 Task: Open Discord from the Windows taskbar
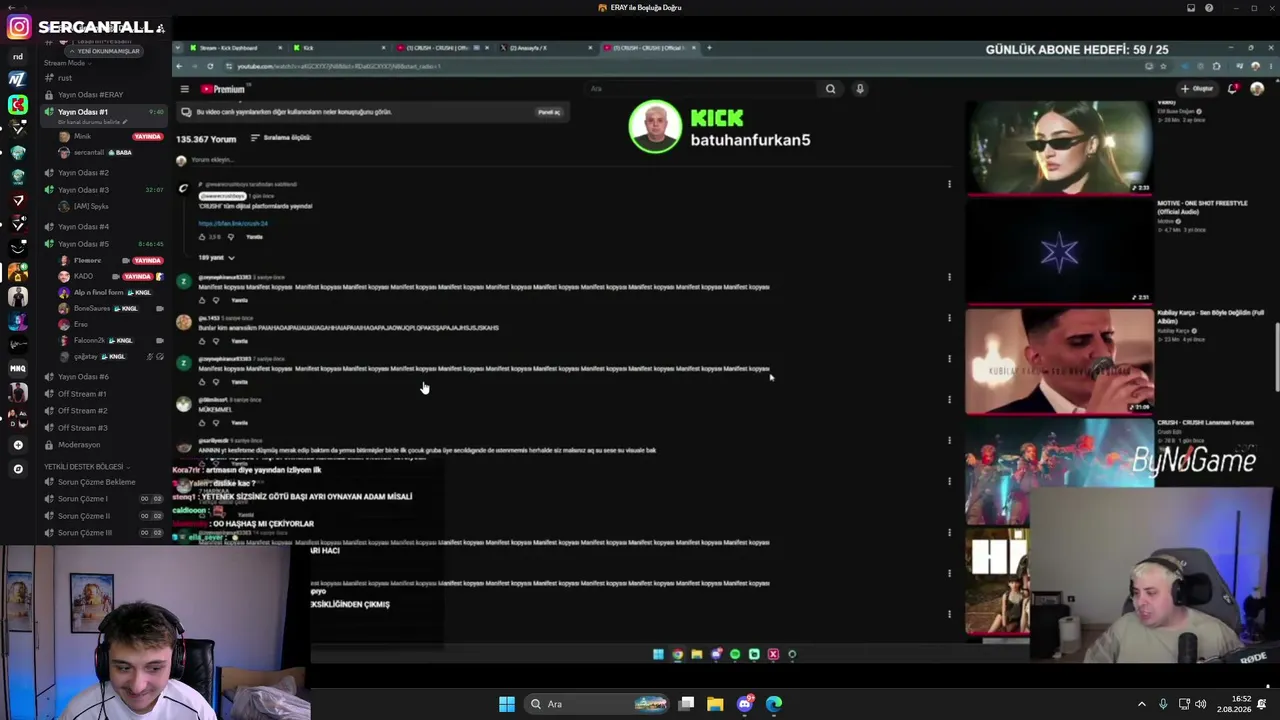[x=745, y=704]
